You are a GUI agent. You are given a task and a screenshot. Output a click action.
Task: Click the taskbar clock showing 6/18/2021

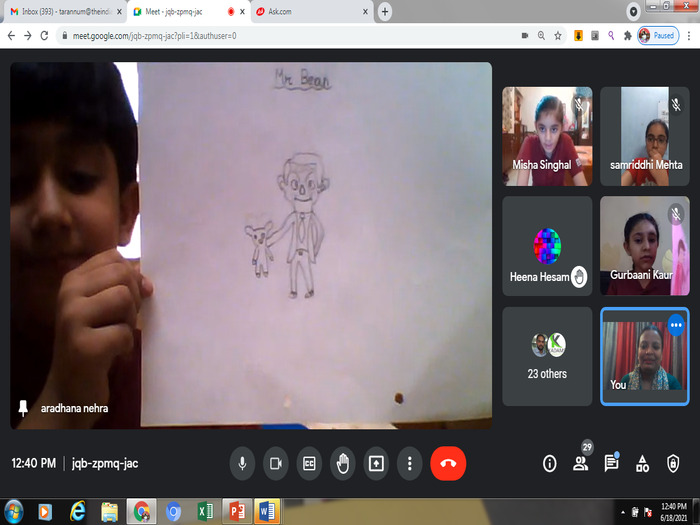pos(674,512)
